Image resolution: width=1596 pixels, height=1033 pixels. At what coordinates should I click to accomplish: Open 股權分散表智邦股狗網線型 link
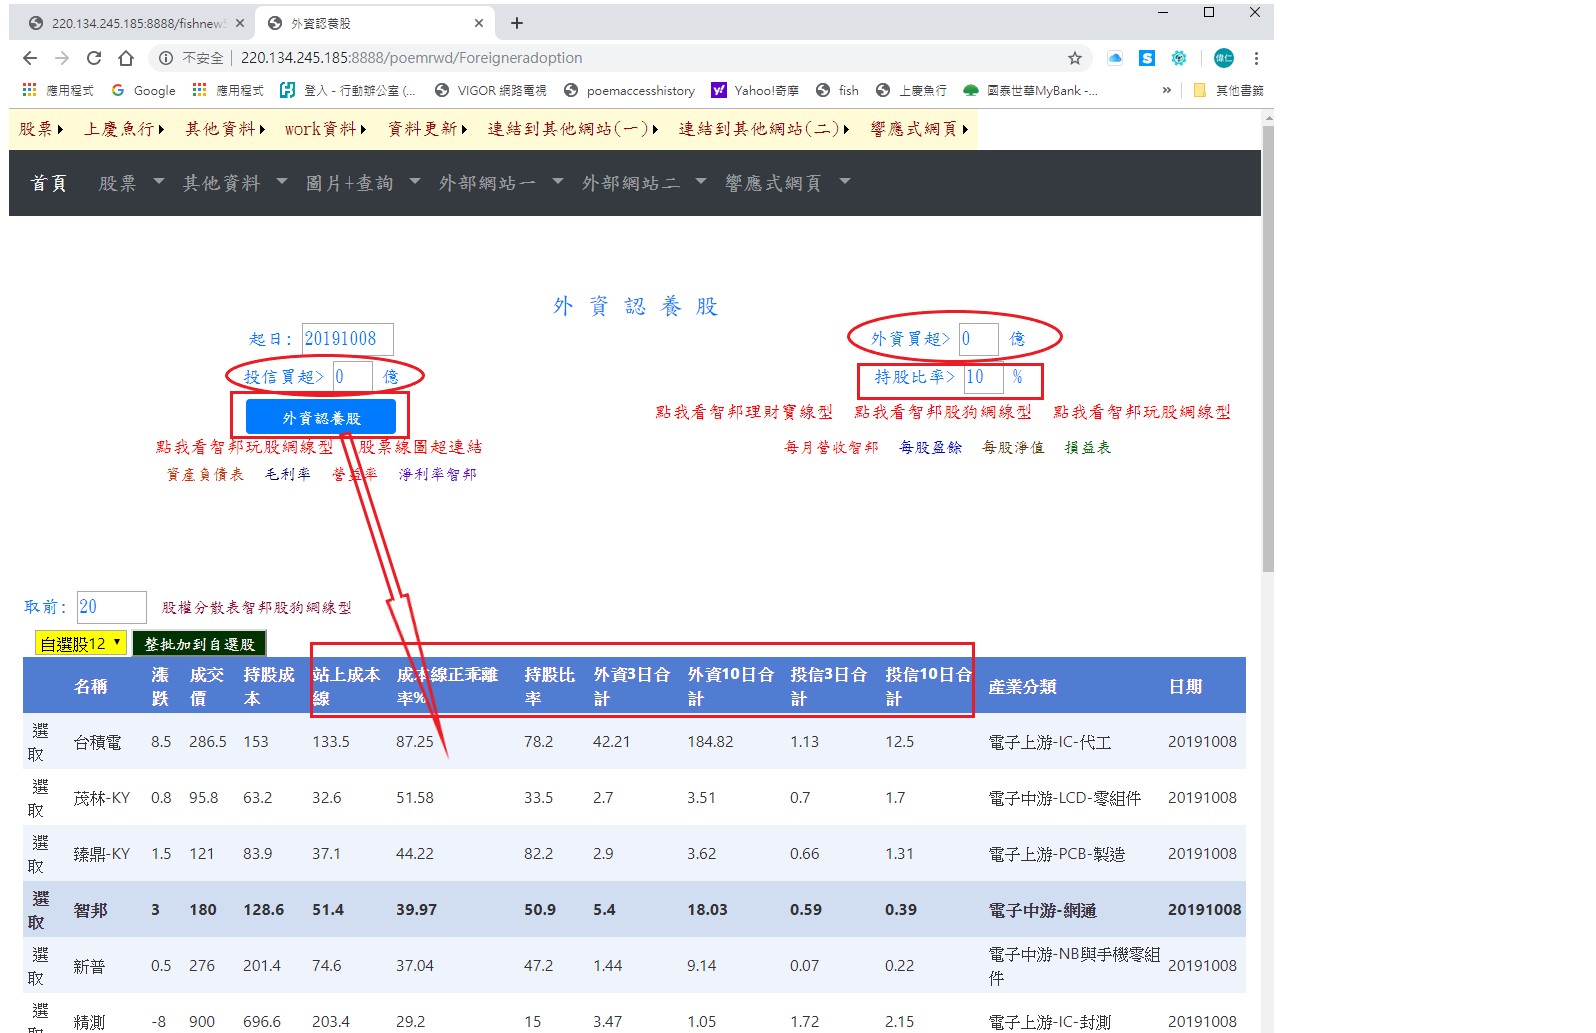pyautogui.click(x=257, y=607)
